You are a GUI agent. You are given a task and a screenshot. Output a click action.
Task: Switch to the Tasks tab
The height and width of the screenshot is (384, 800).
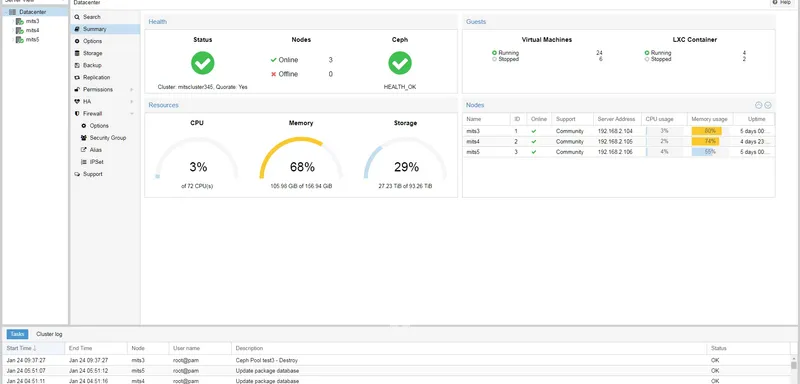click(x=17, y=334)
